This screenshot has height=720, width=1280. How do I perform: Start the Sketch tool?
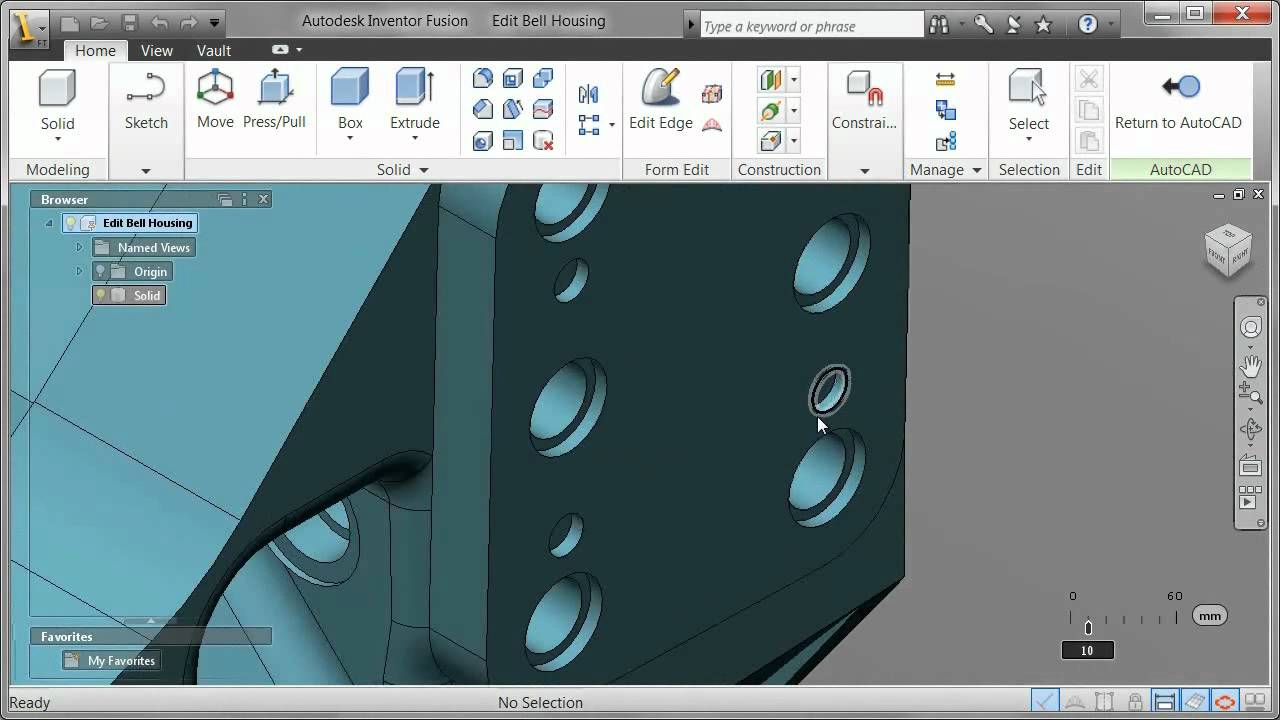[146, 100]
